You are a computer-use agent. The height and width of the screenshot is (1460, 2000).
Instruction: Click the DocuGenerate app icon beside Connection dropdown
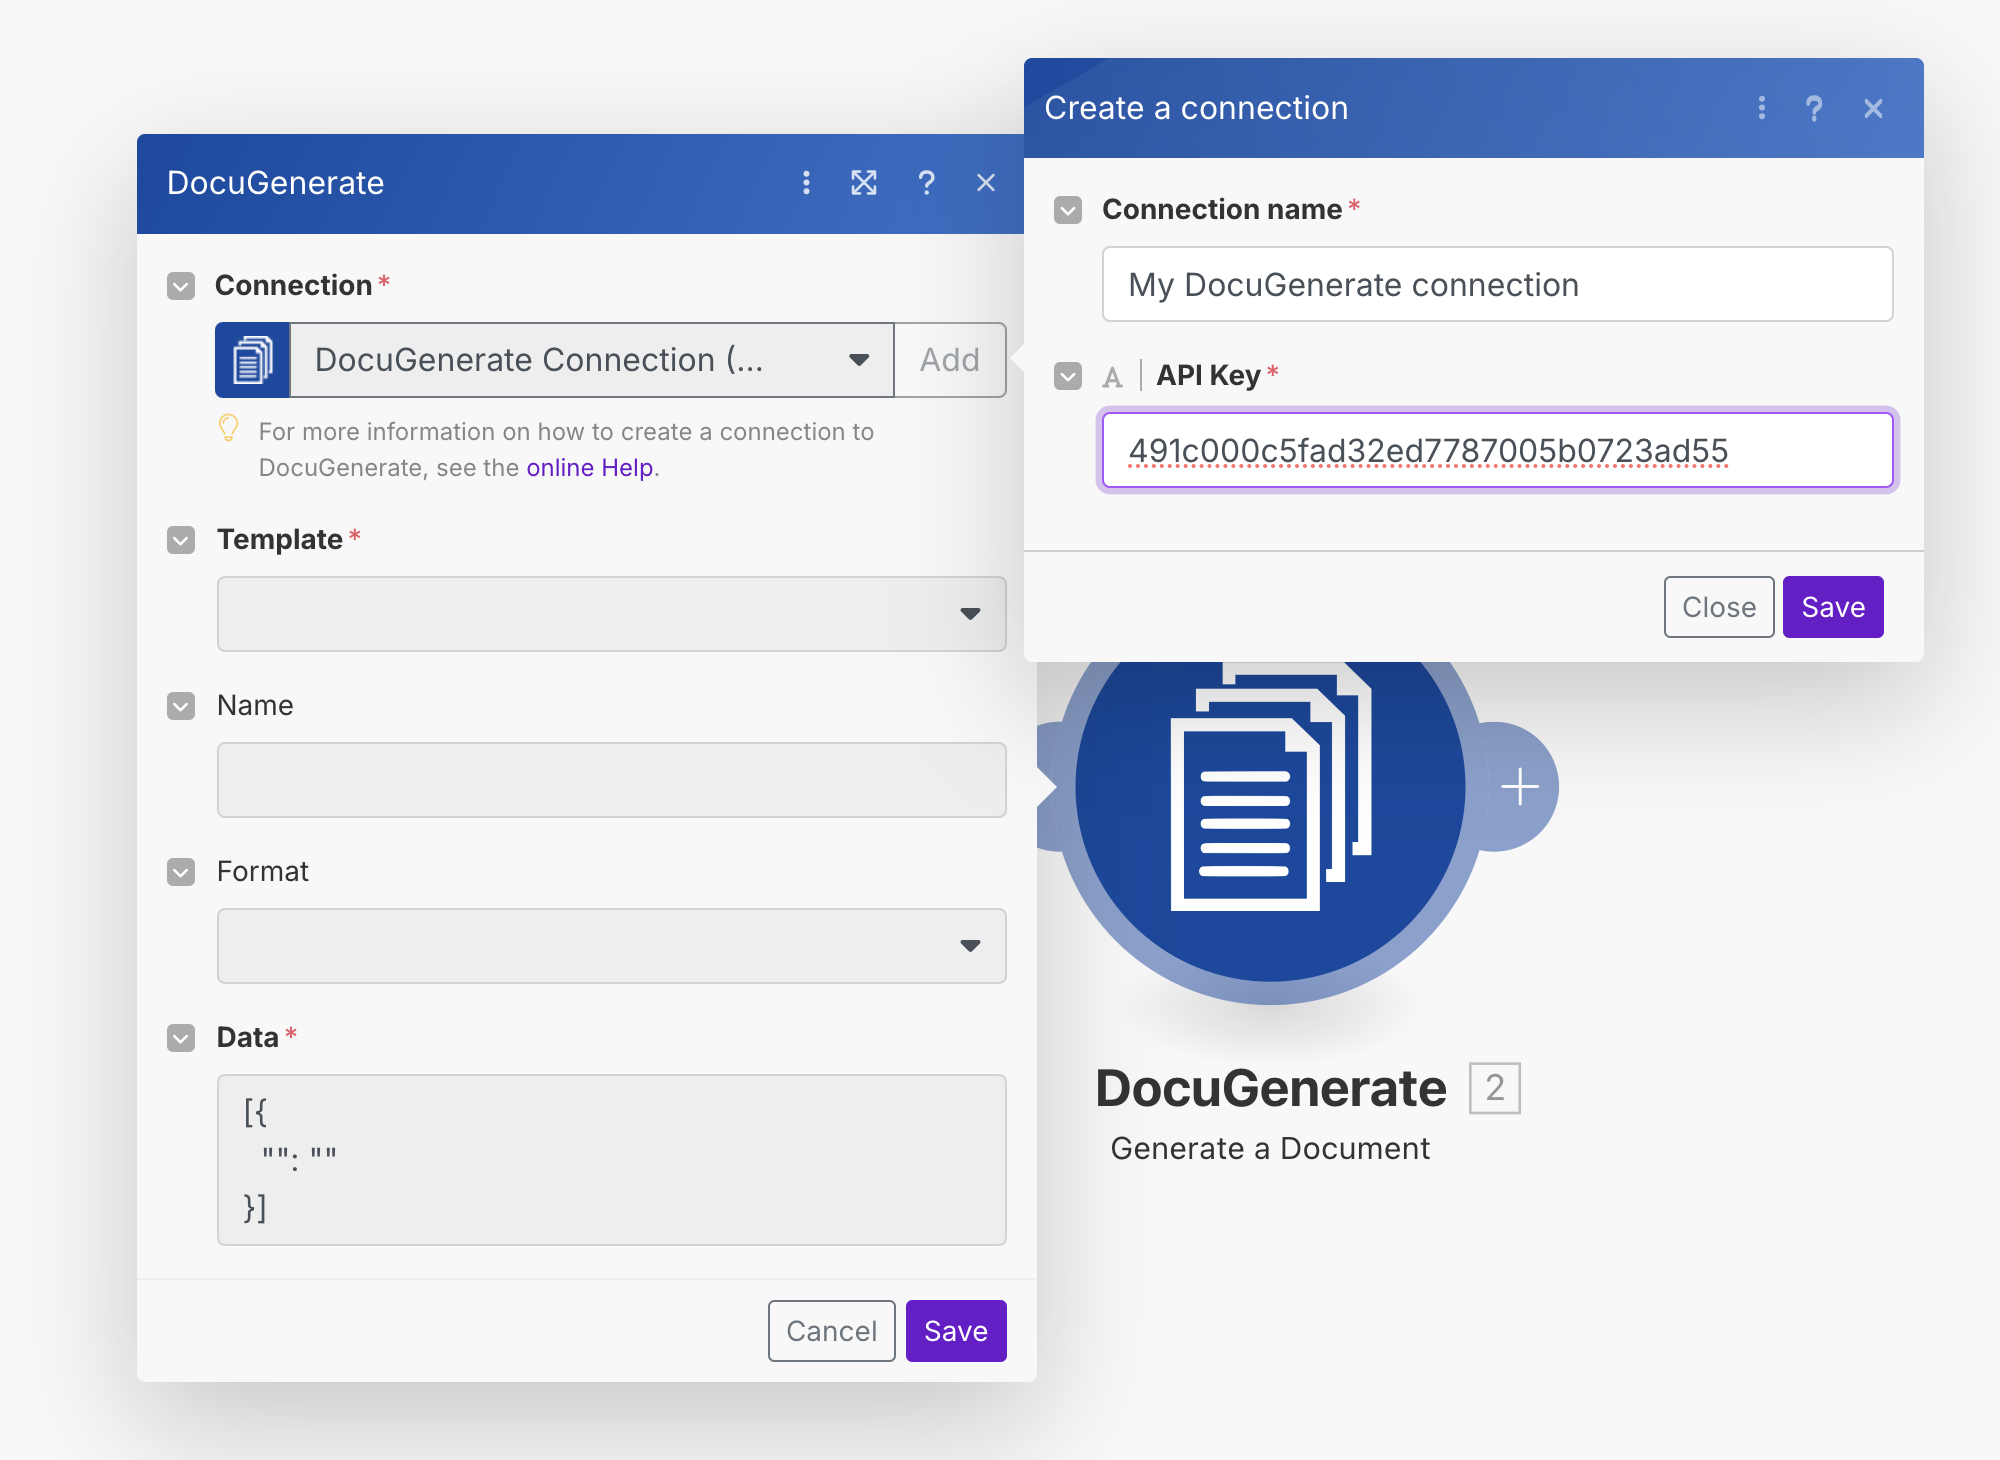click(x=253, y=360)
